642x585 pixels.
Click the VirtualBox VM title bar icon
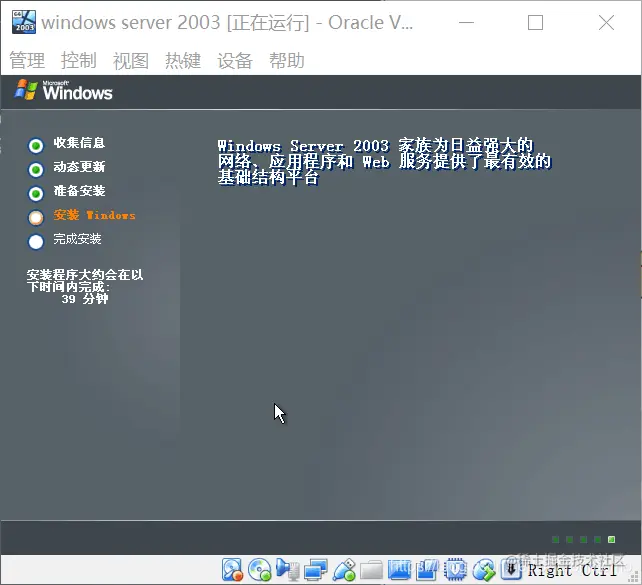24,22
